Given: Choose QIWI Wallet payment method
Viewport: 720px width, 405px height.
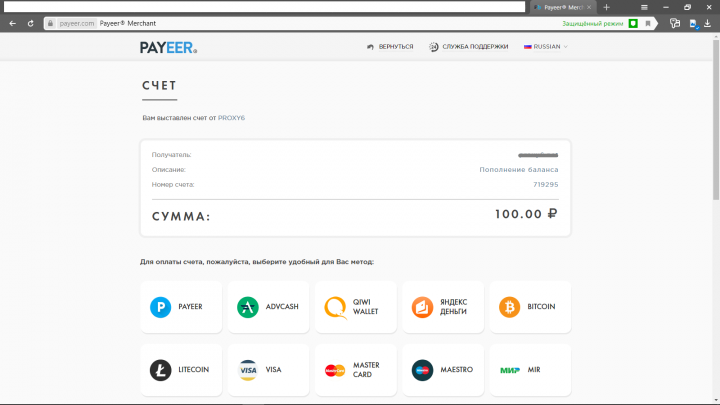Looking at the screenshot, I should point(356,307).
